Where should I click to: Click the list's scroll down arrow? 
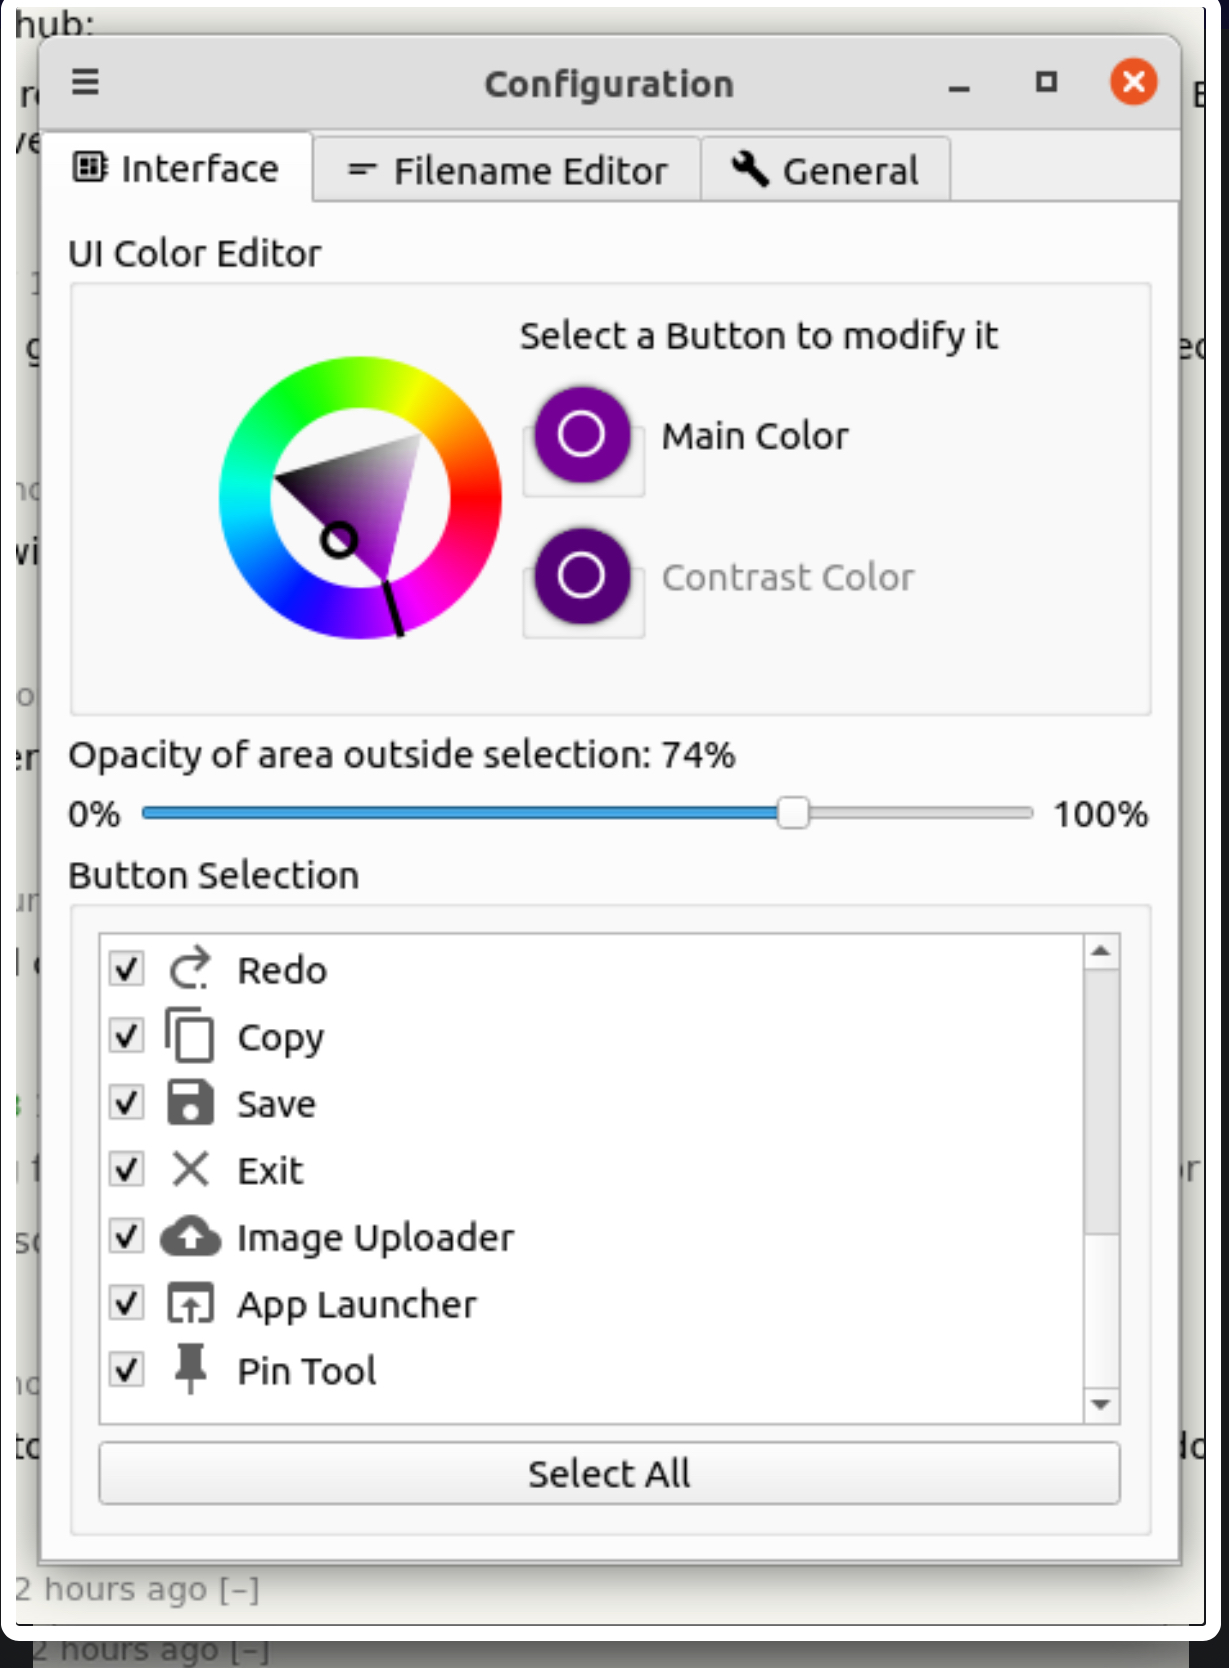(1100, 1404)
